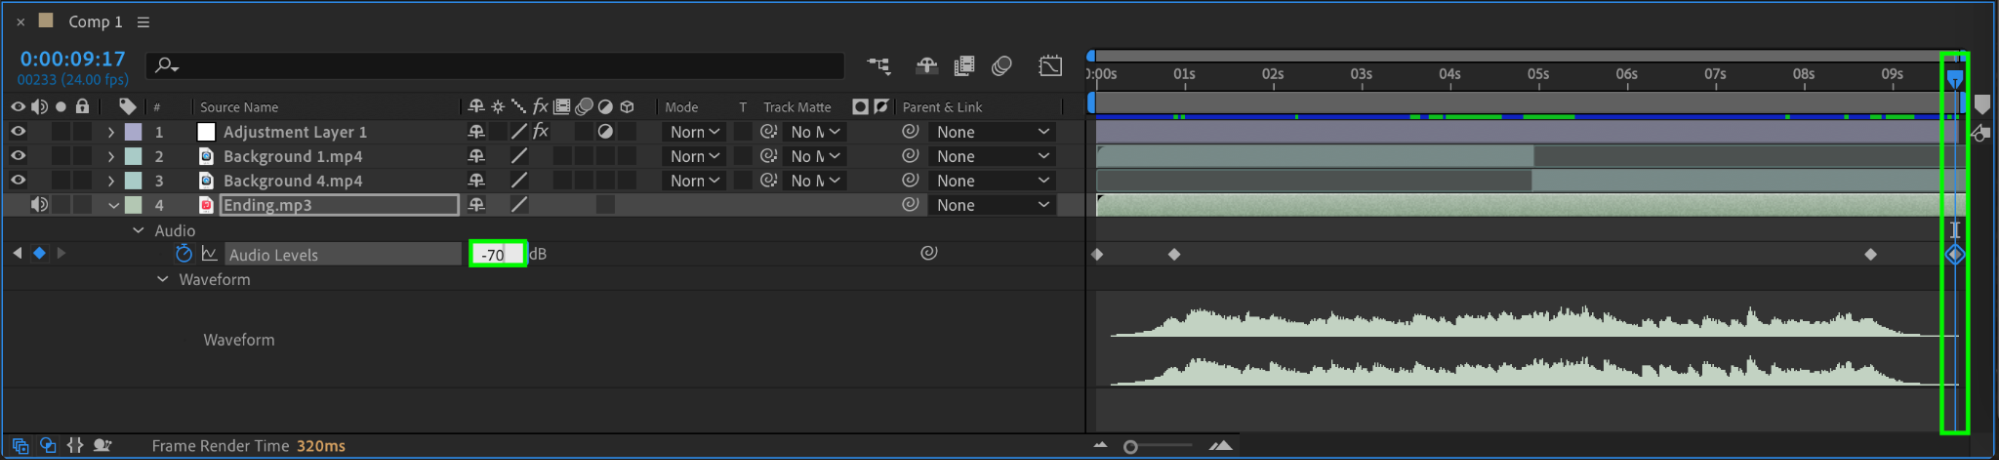Screen dimensions: 1999x460
Task: Toggle Frame Blending for all layers
Action: click(x=964, y=66)
